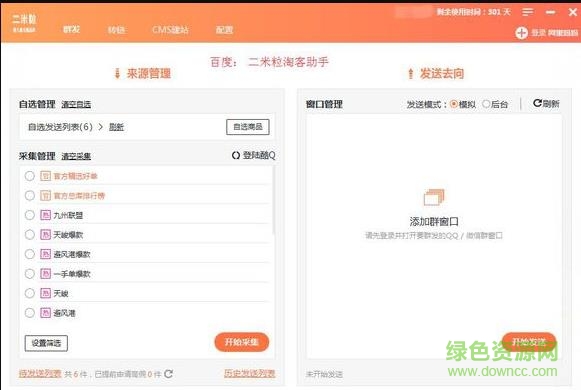Click the 未开始发送 status text
The height and width of the screenshot is (390, 581).
pos(324,374)
